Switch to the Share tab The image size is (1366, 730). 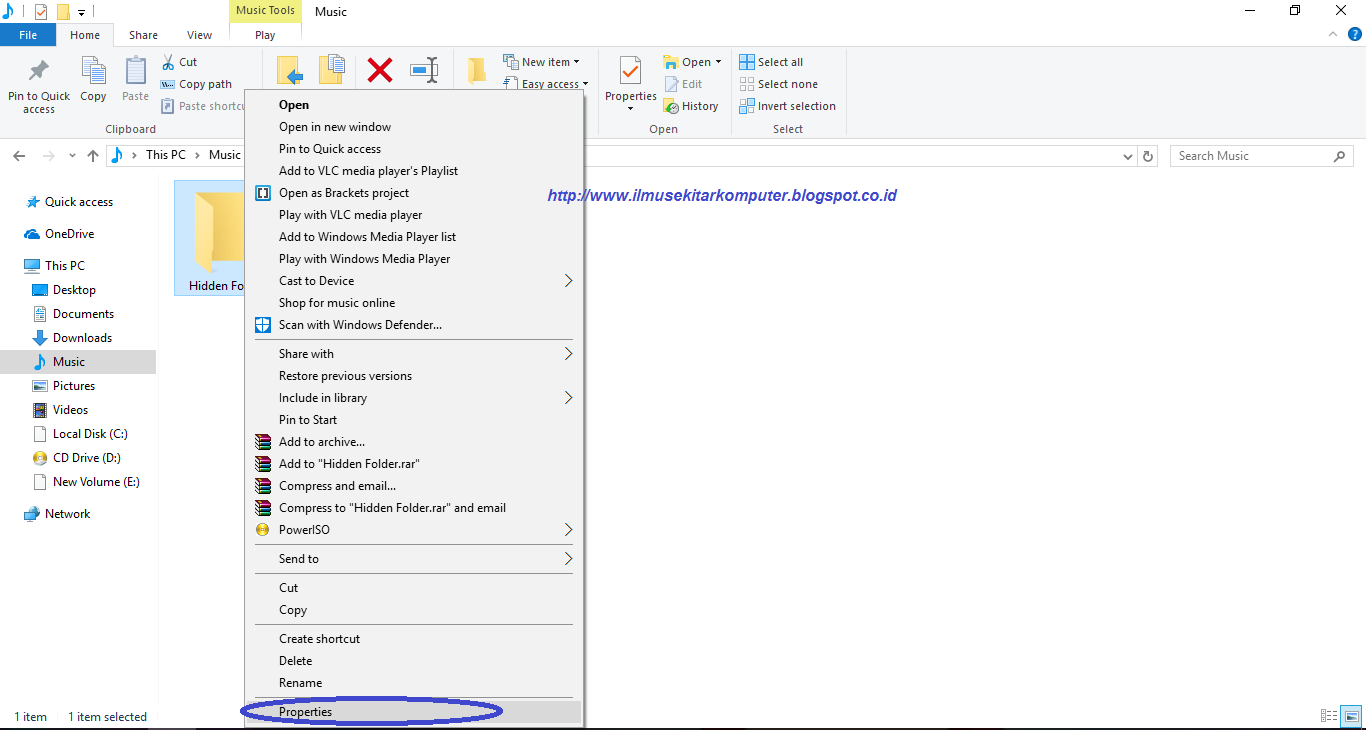pos(143,35)
